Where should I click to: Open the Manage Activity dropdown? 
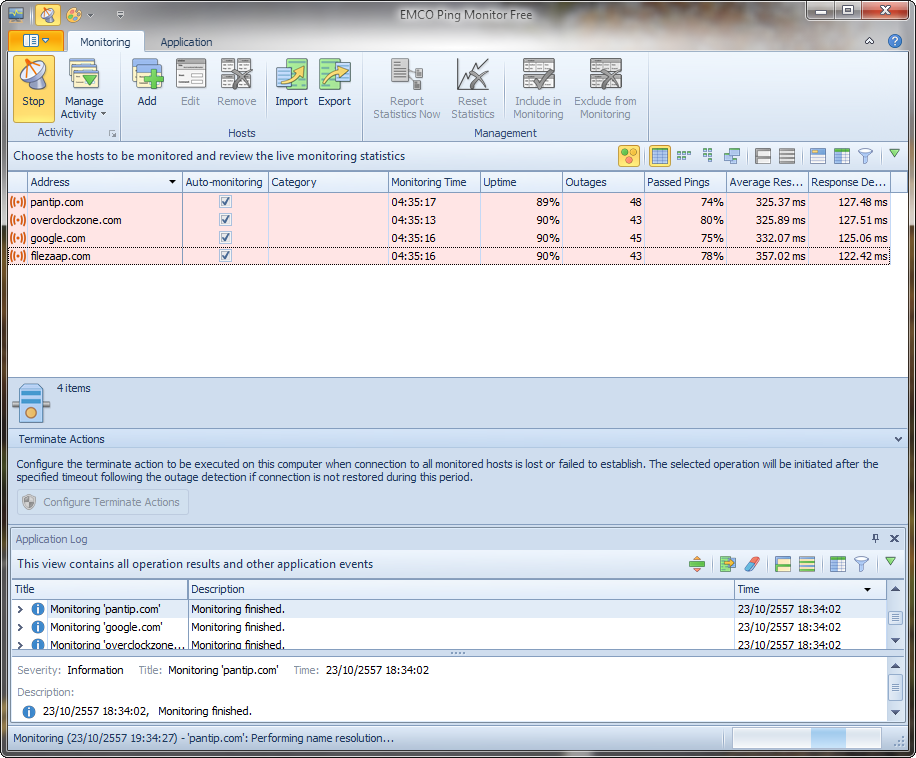click(x=83, y=108)
